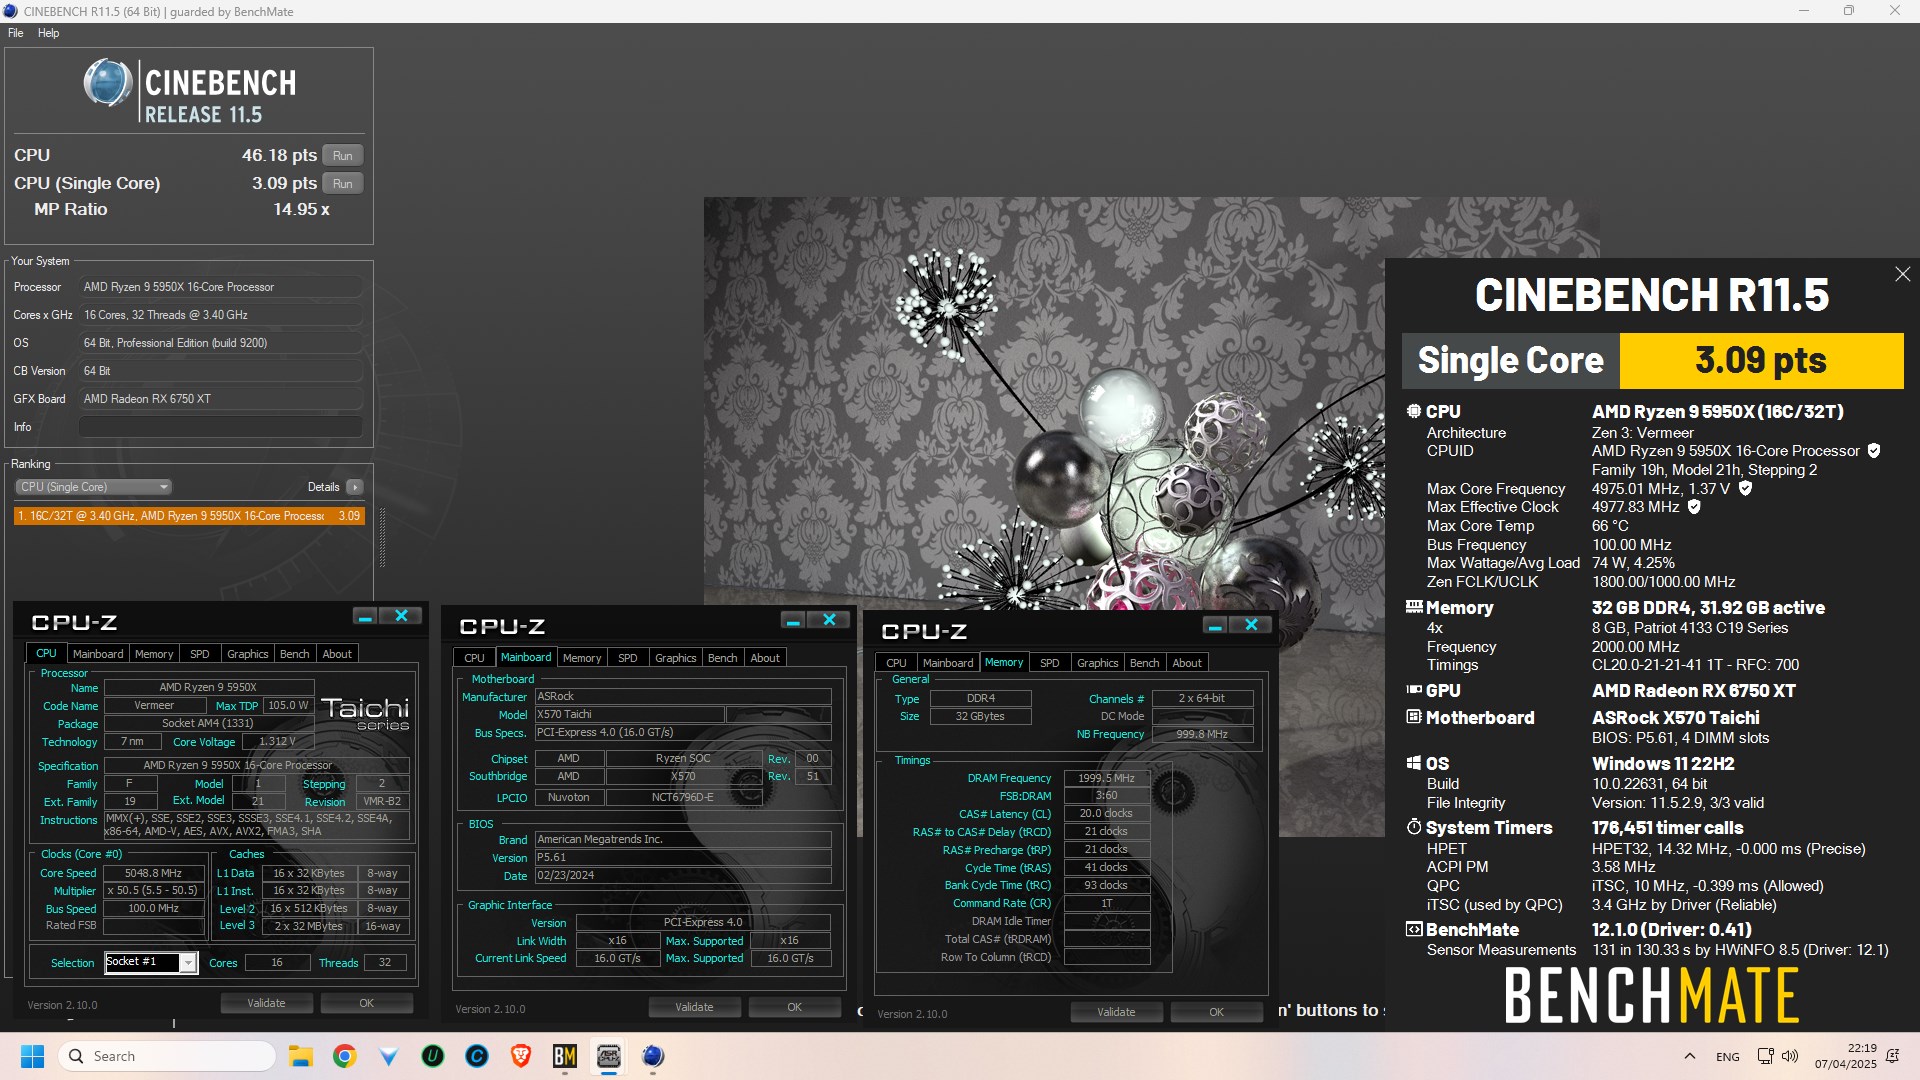Click the GFX Board AMD Radeon RX 6750 XT field
Screen dimensions: 1920x1080
click(221, 399)
